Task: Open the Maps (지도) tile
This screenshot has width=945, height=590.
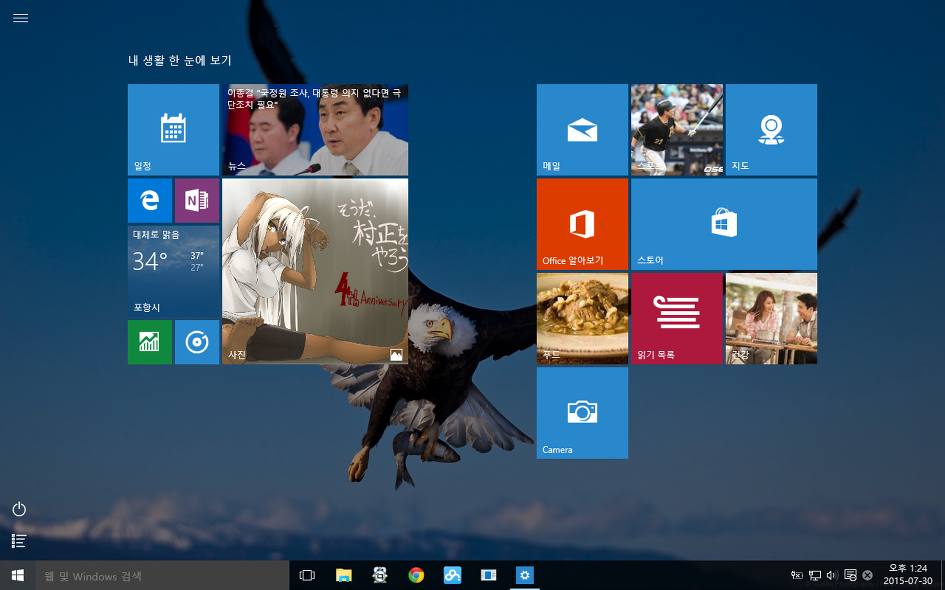Action: click(771, 129)
